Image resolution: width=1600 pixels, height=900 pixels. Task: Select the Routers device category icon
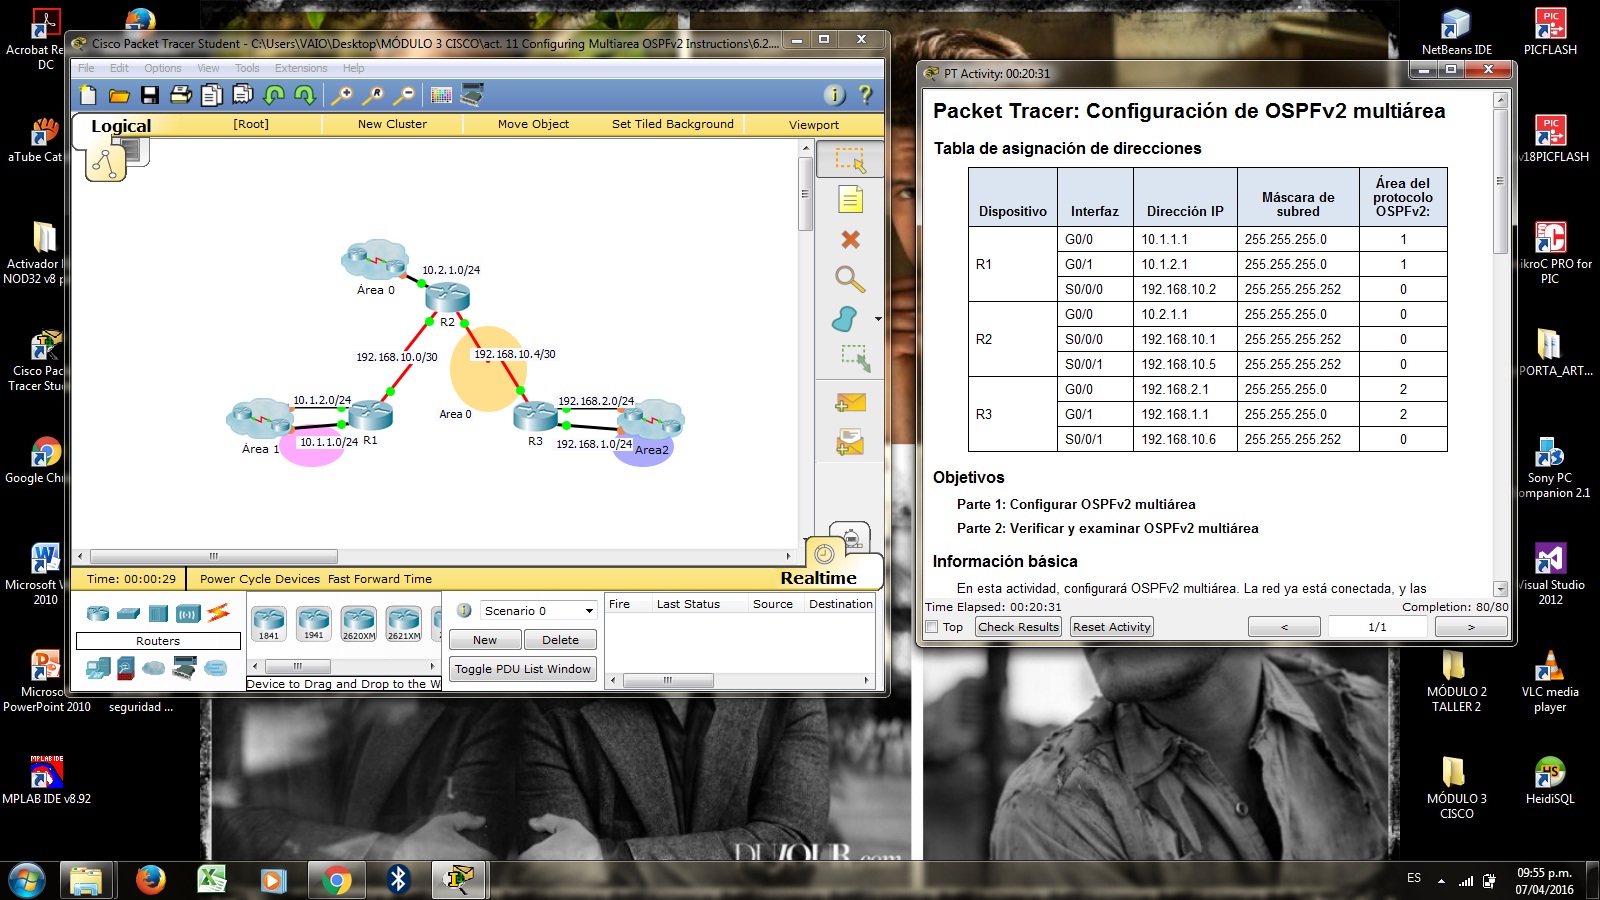click(98, 613)
